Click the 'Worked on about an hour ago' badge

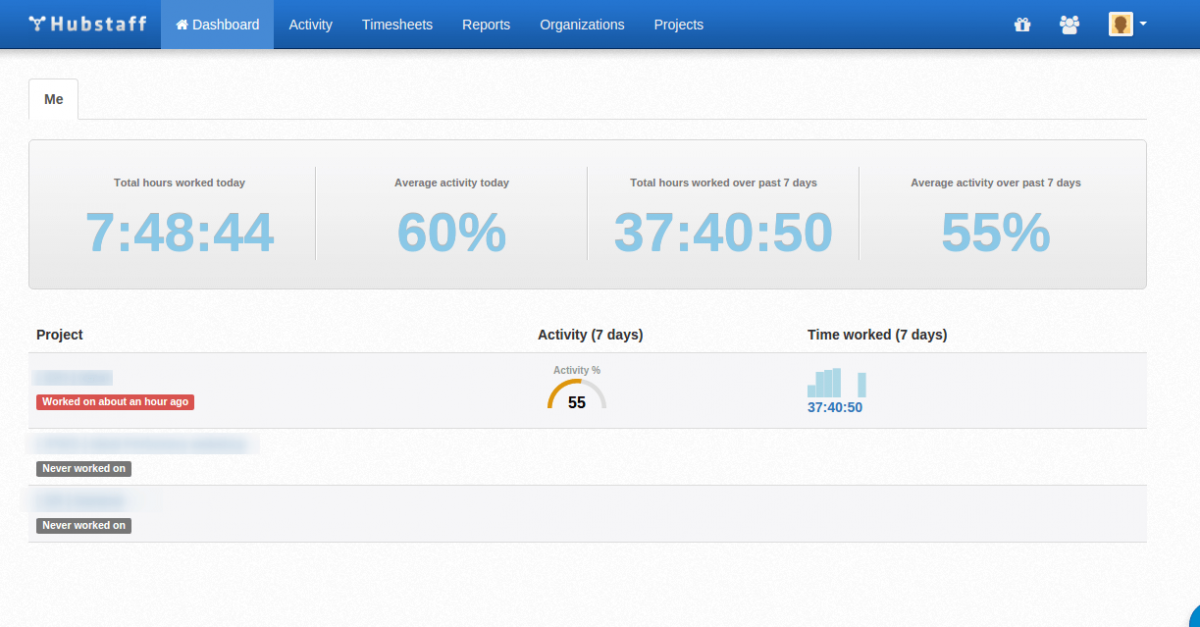point(115,402)
